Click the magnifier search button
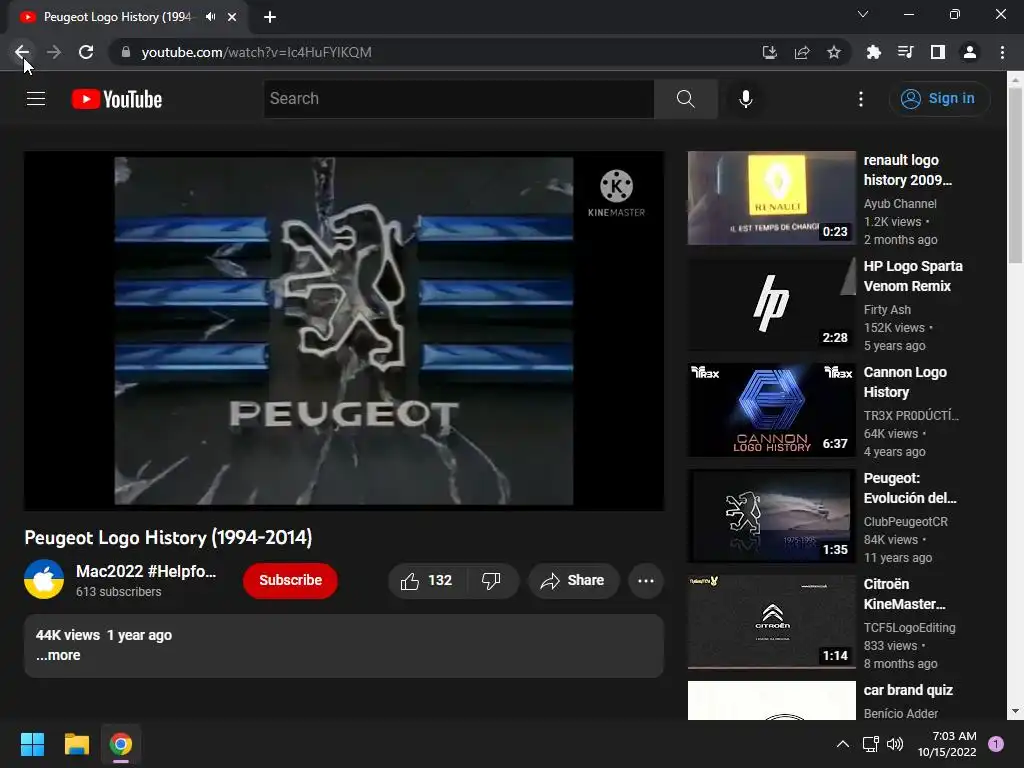Image resolution: width=1024 pixels, height=768 pixels. [686, 99]
